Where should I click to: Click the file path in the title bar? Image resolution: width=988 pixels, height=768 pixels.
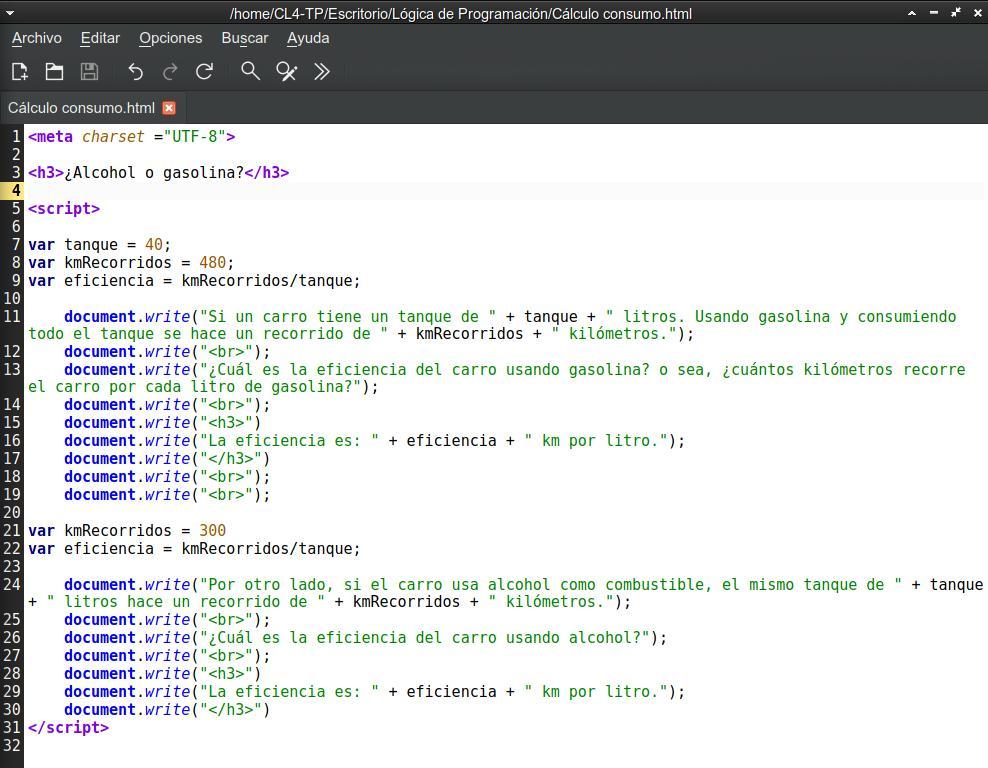pos(461,14)
